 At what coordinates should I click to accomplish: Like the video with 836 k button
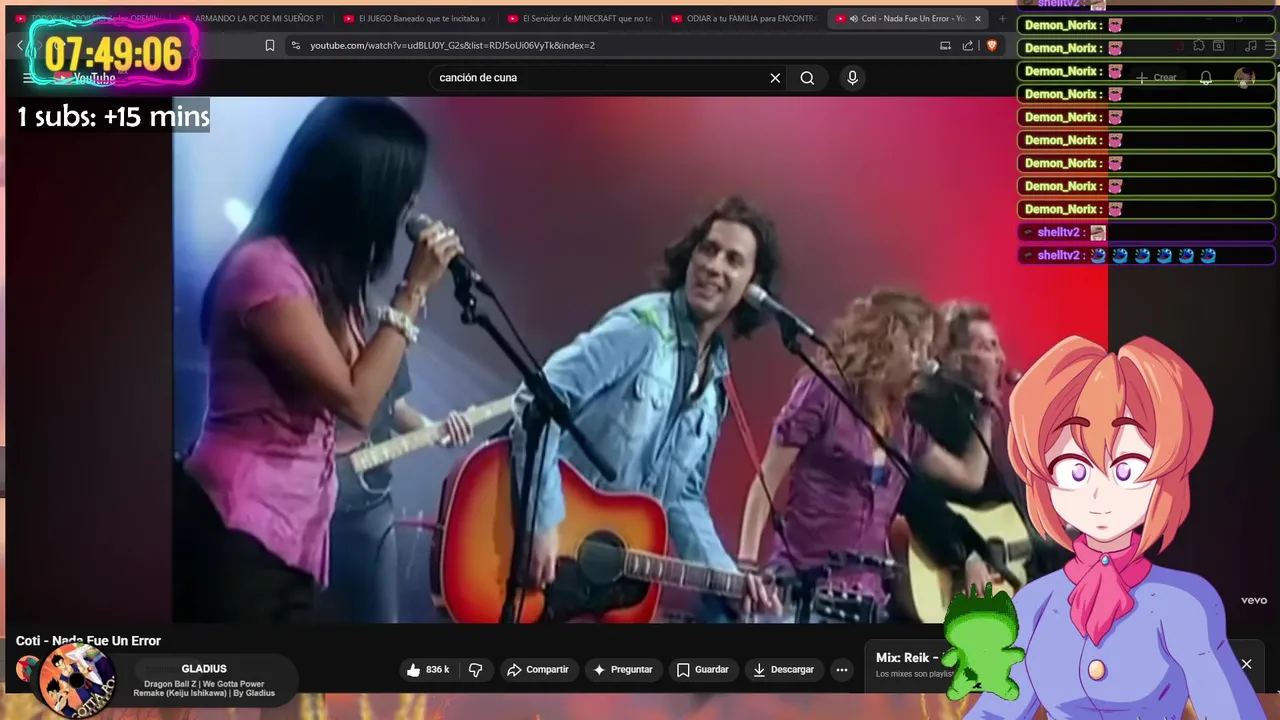coord(428,670)
